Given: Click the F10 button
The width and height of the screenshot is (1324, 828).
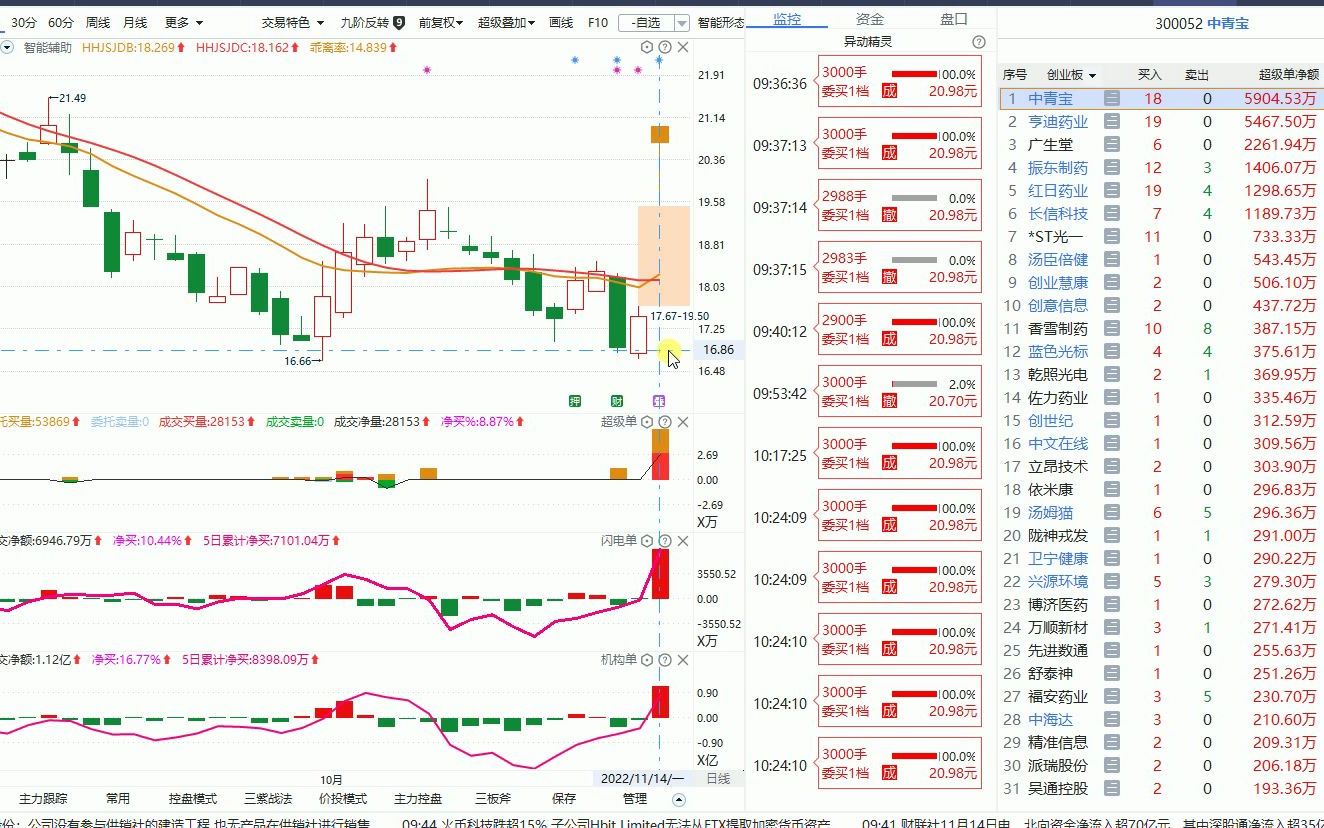Looking at the screenshot, I should (x=598, y=22).
